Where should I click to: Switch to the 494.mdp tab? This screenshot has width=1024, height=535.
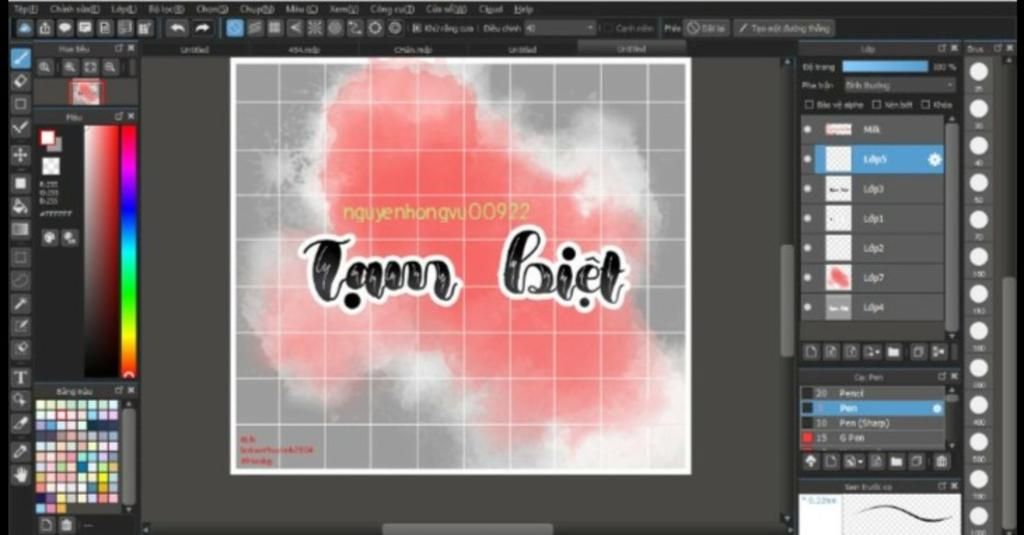click(304, 49)
